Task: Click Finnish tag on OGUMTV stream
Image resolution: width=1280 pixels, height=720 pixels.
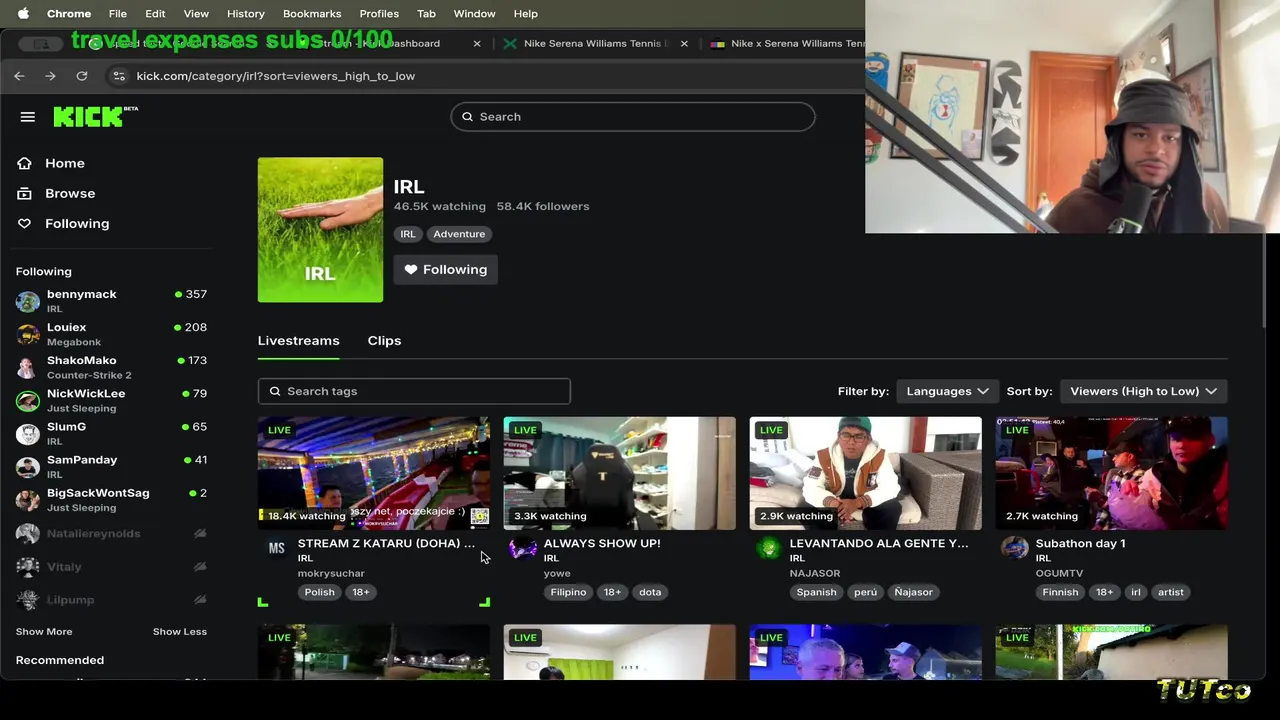Action: point(1060,592)
